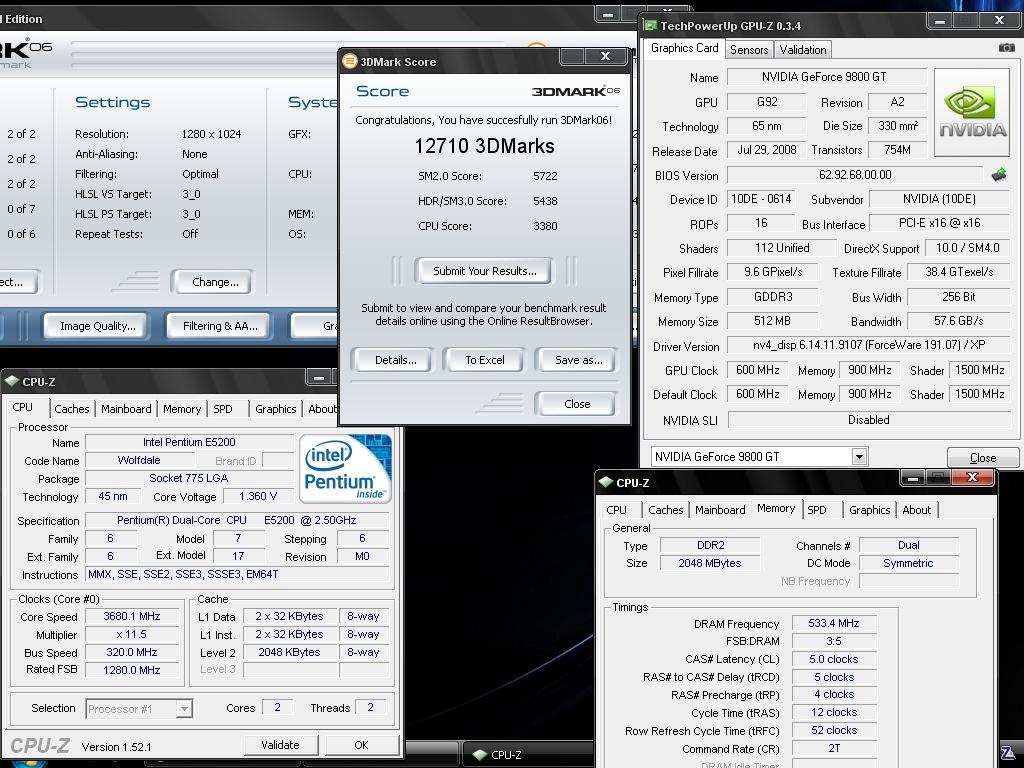
Task: Click the DRAM Frequency value 533.4 MHz
Action: click(x=834, y=624)
